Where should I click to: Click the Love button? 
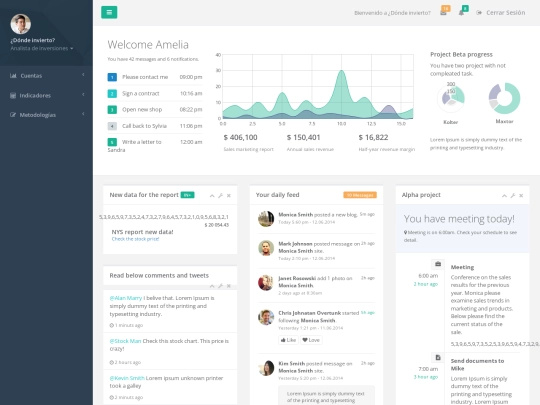pyautogui.click(x=311, y=340)
